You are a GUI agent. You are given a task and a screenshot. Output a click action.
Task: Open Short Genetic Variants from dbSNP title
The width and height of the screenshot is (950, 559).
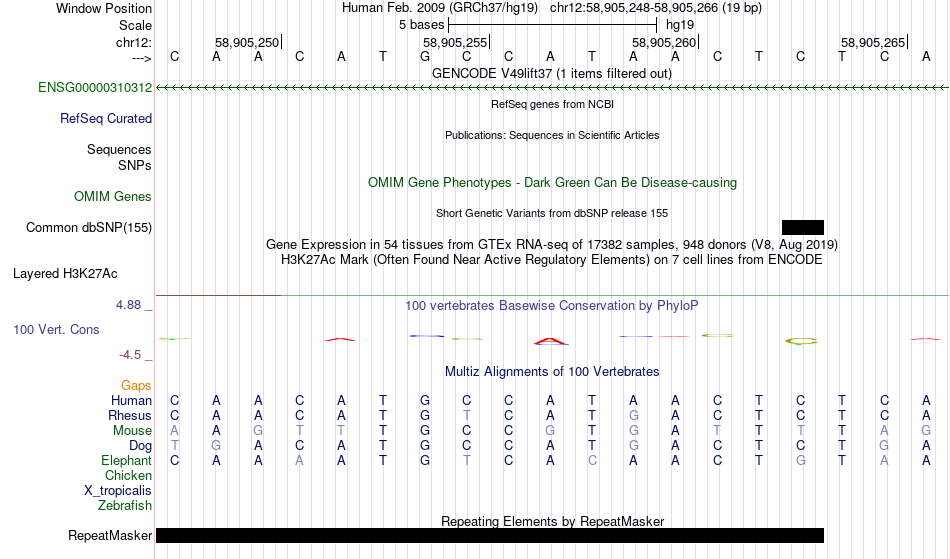pyautogui.click(x=552, y=213)
